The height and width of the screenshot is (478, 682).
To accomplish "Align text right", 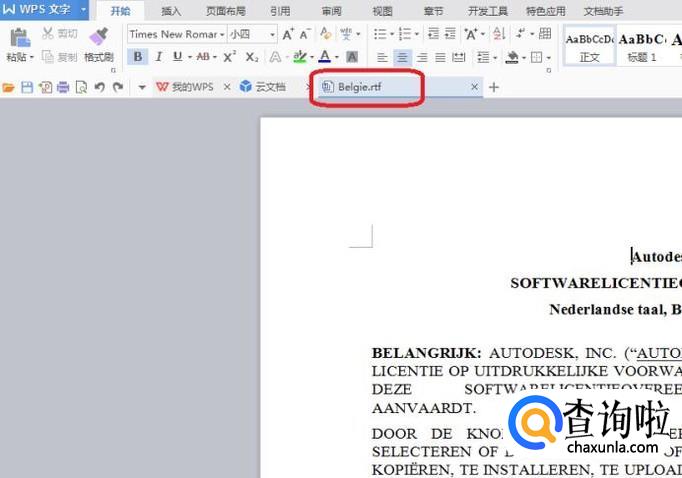I will pos(421,57).
